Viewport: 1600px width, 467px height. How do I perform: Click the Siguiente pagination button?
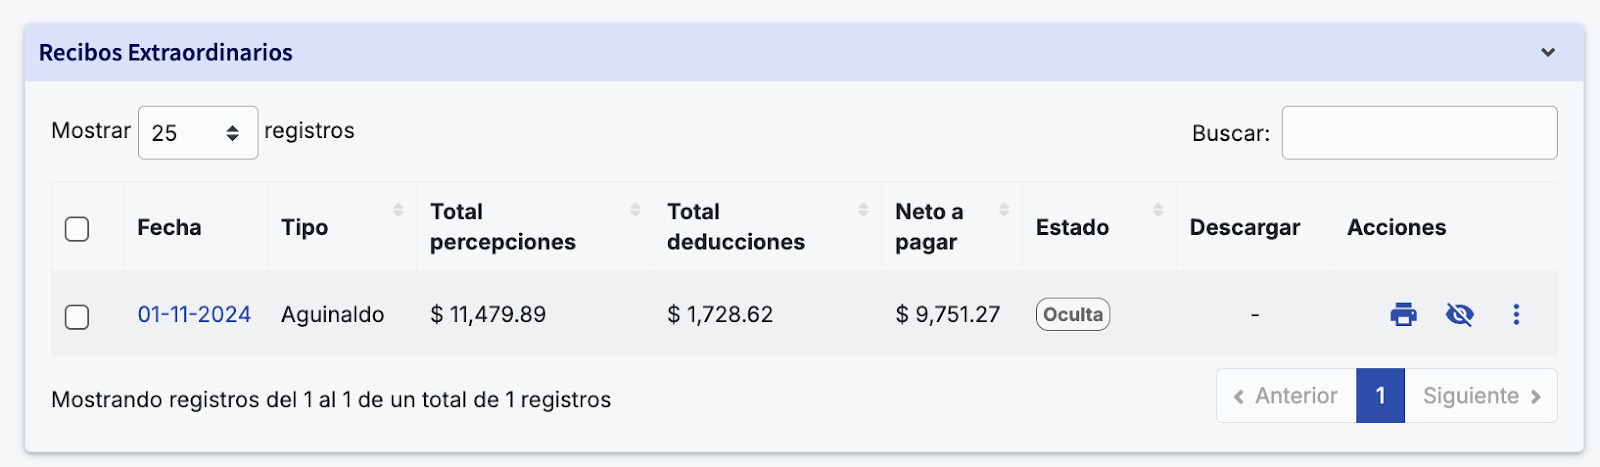(1481, 396)
